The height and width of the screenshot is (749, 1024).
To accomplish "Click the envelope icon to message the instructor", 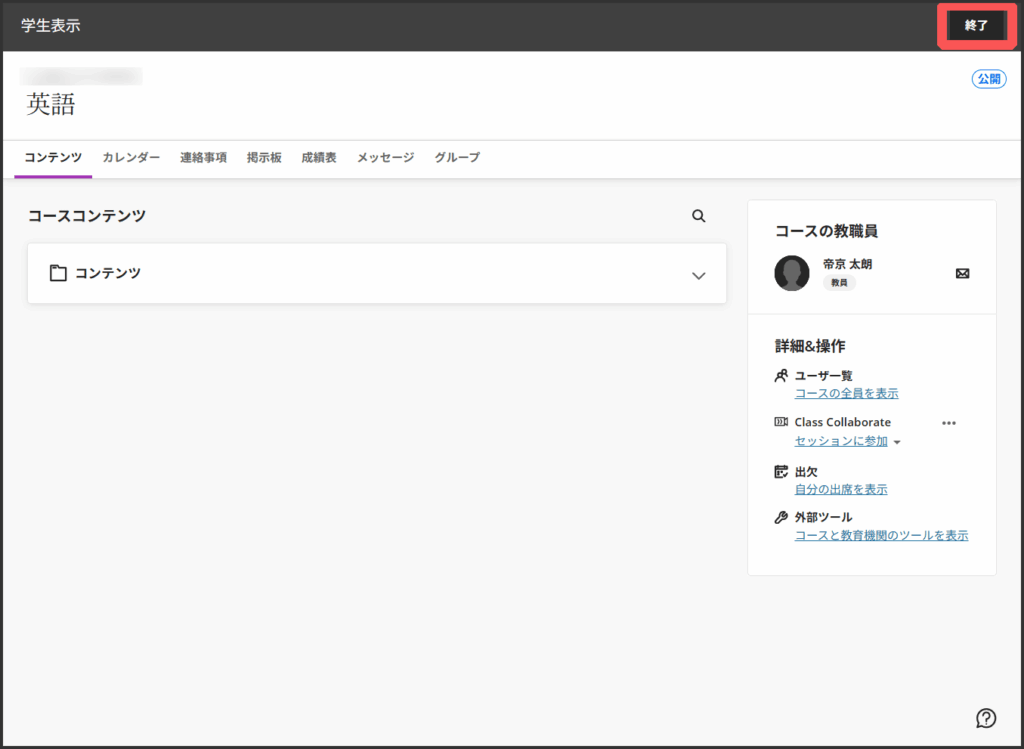I will [x=962, y=273].
